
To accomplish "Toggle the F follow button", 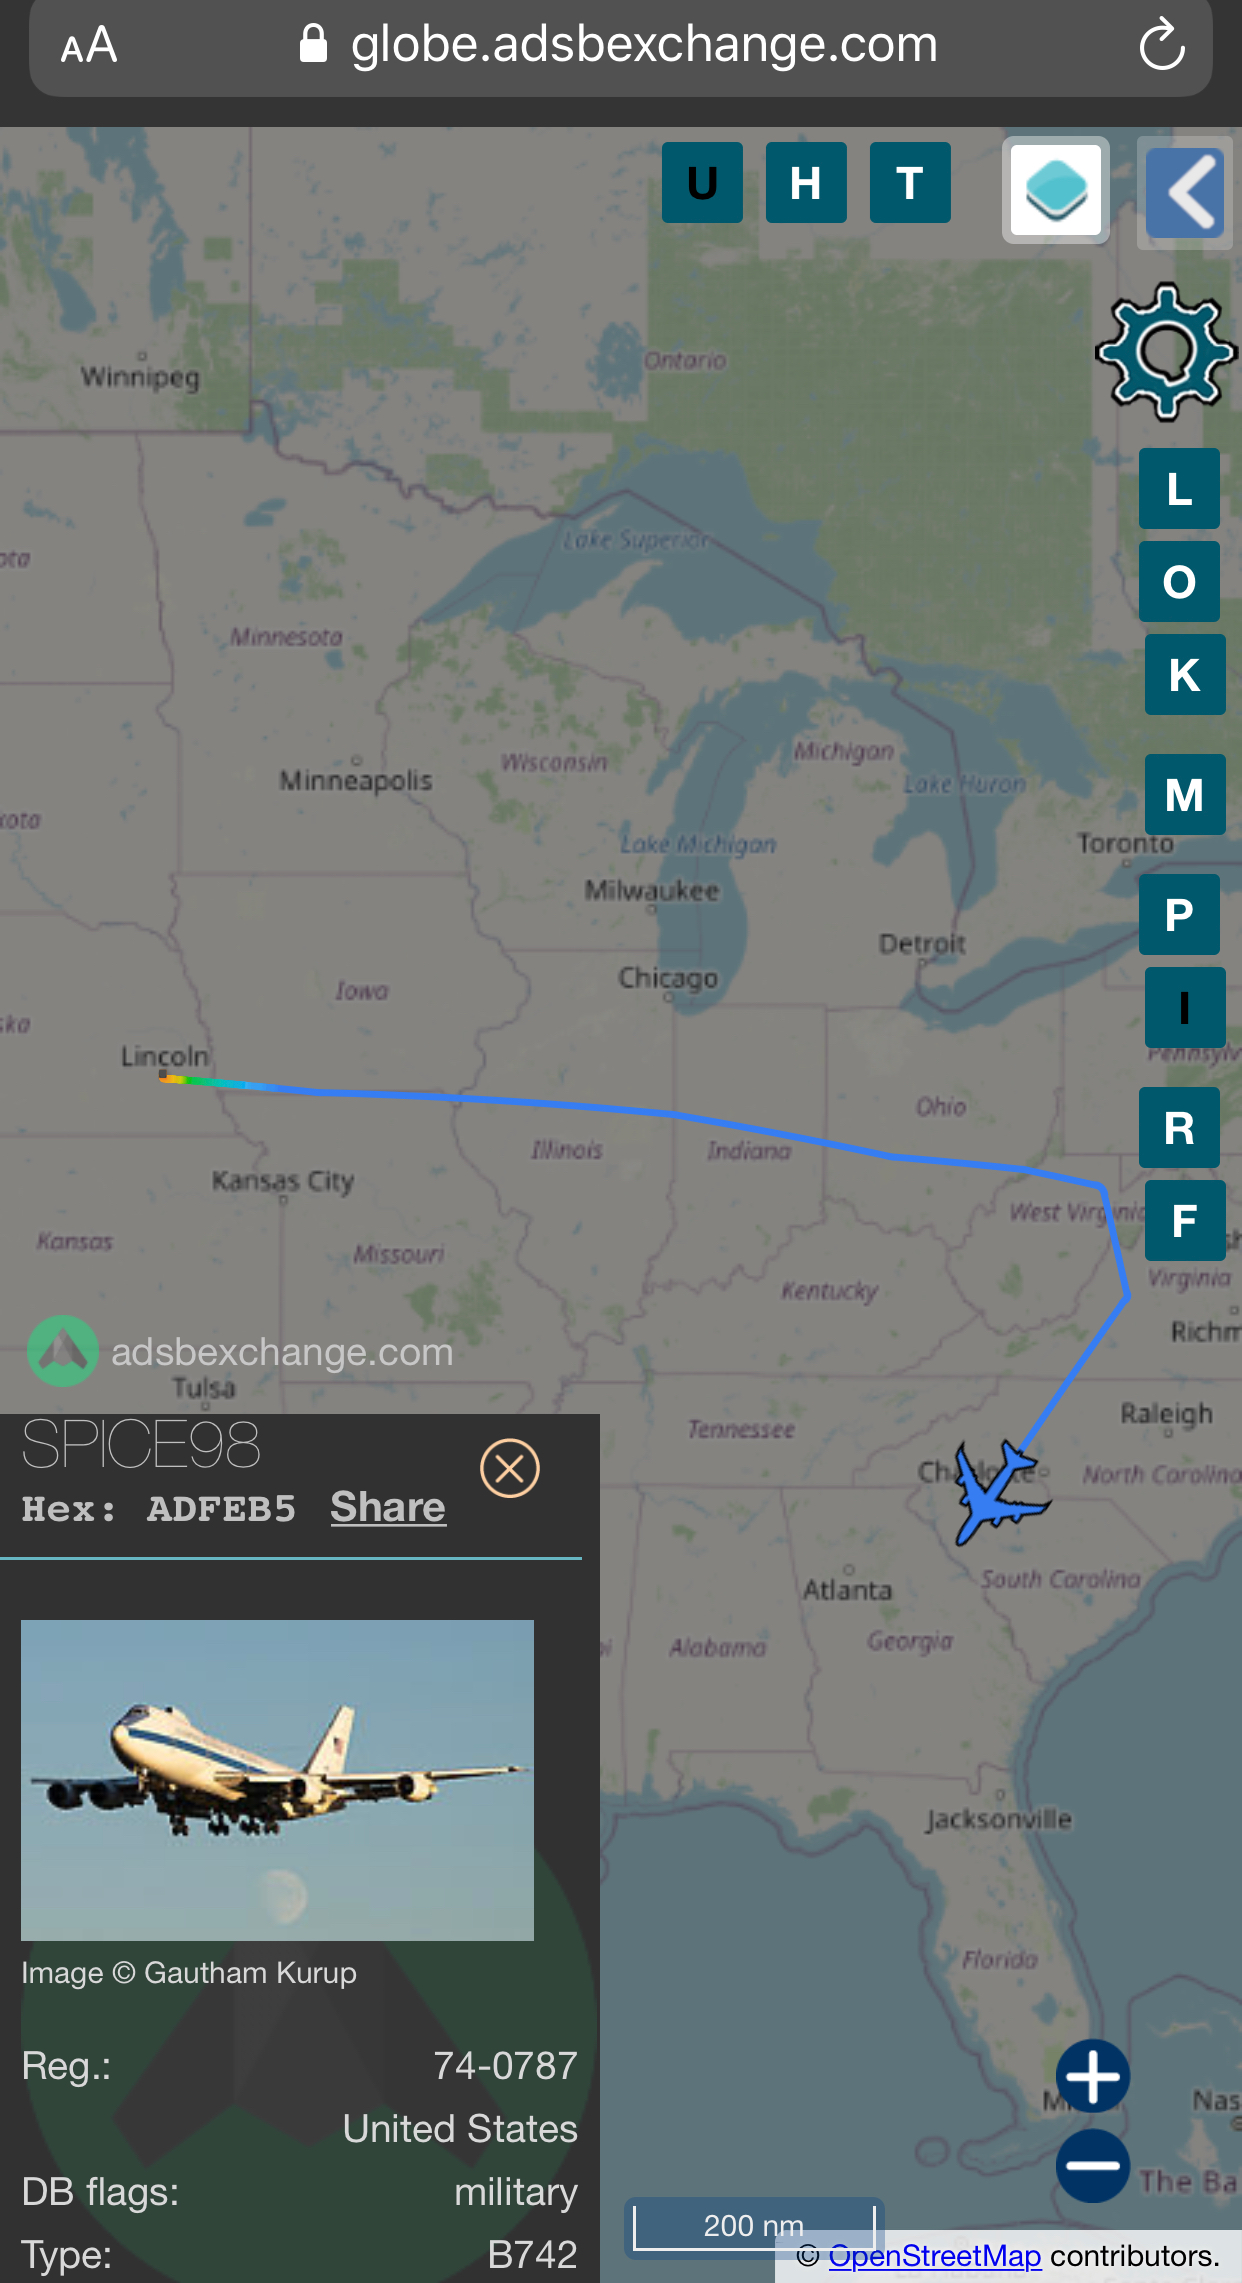I will 1185,1220.
